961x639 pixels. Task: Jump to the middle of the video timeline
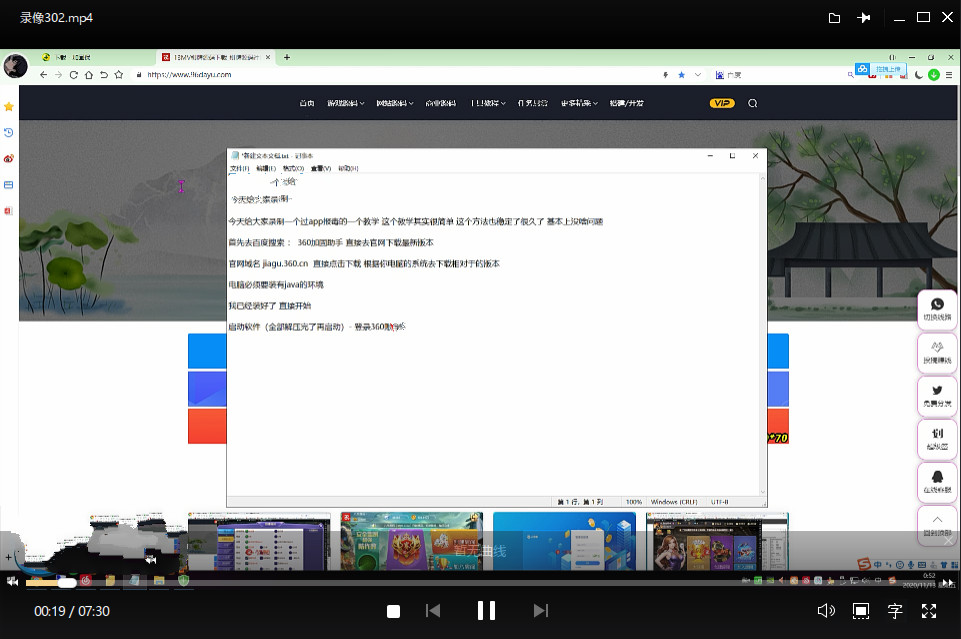480,583
